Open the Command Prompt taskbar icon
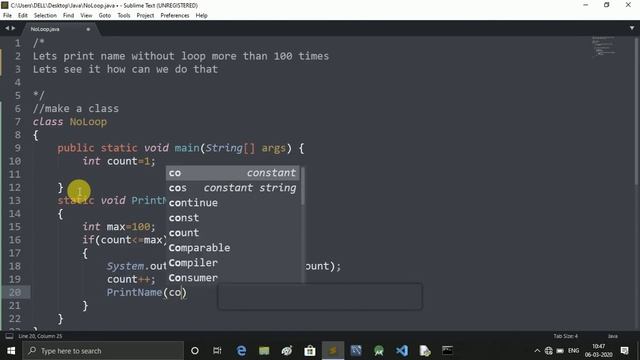Image resolution: width=640 pixels, height=360 pixels. coord(447,351)
